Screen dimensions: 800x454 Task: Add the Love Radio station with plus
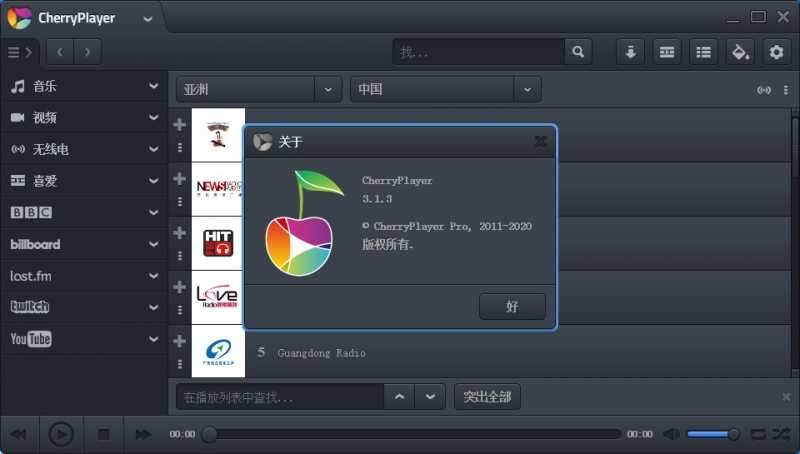pyautogui.click(x=180, y=287)
